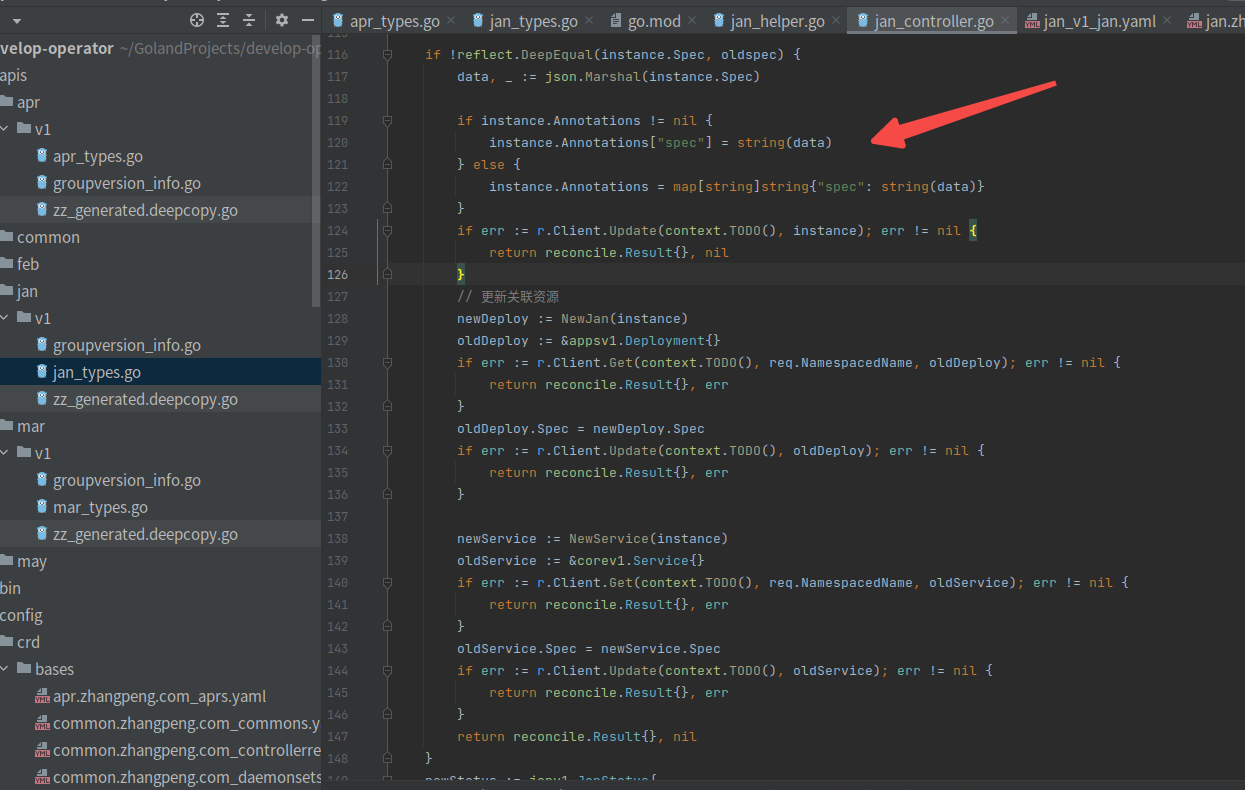Open the jan_v1_jan.yaml tab
Screen dimensions: 1245x790
(x=1098, y=21)
